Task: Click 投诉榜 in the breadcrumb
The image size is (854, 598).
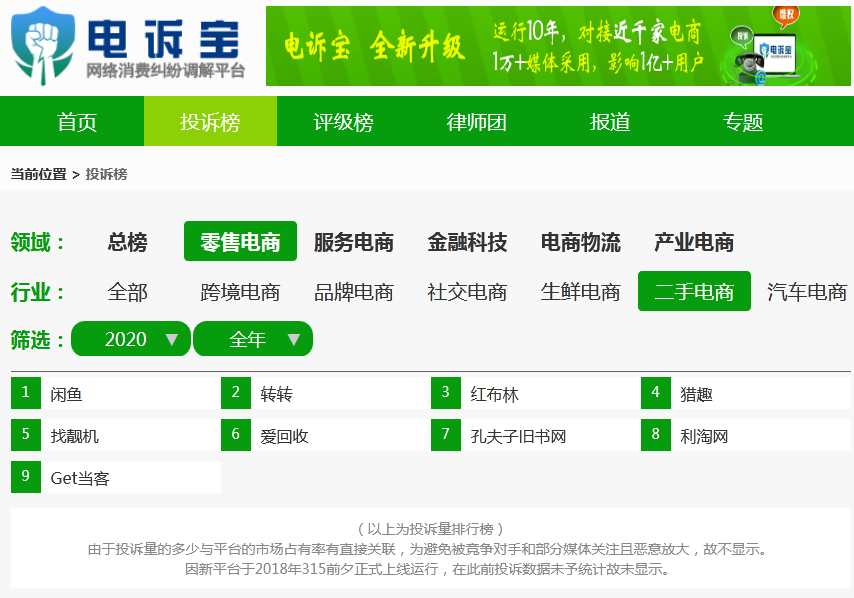Action: (x=106, y=174)
